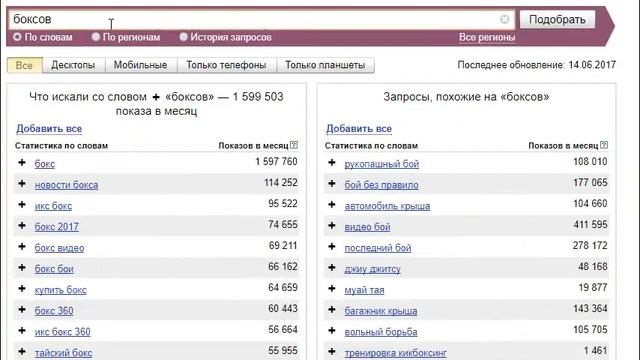Add 'муай тая' with its plus icon
This screenshot has height=360, width=640.
point(332,289)
